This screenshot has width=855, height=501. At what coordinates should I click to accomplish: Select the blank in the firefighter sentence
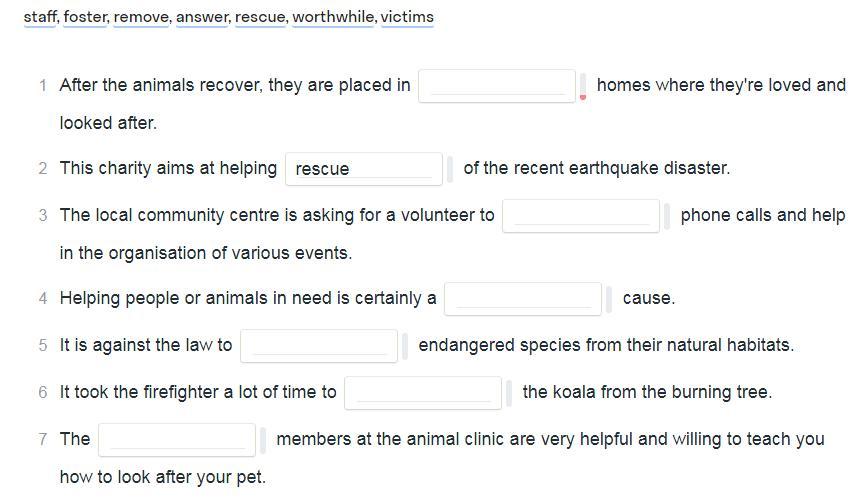[x=423, y=393]
